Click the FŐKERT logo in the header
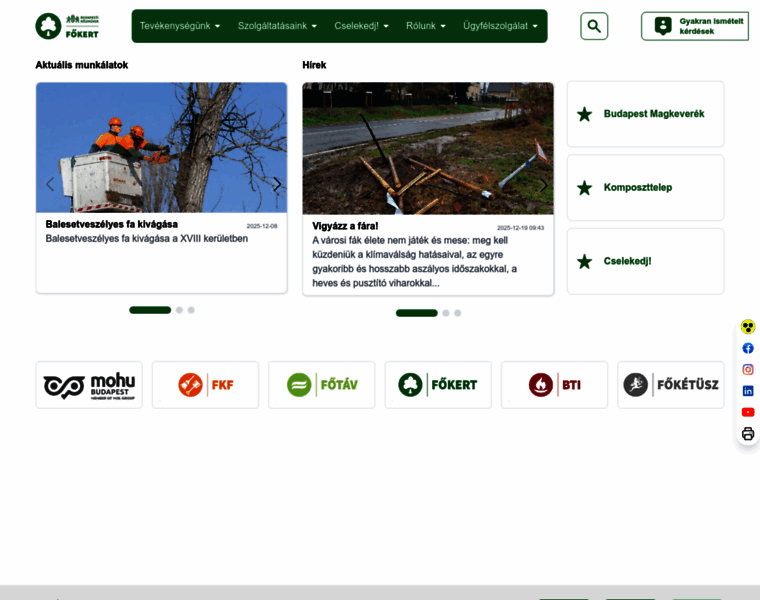This screenshot has height=600, width=760. tap(67, 26)
